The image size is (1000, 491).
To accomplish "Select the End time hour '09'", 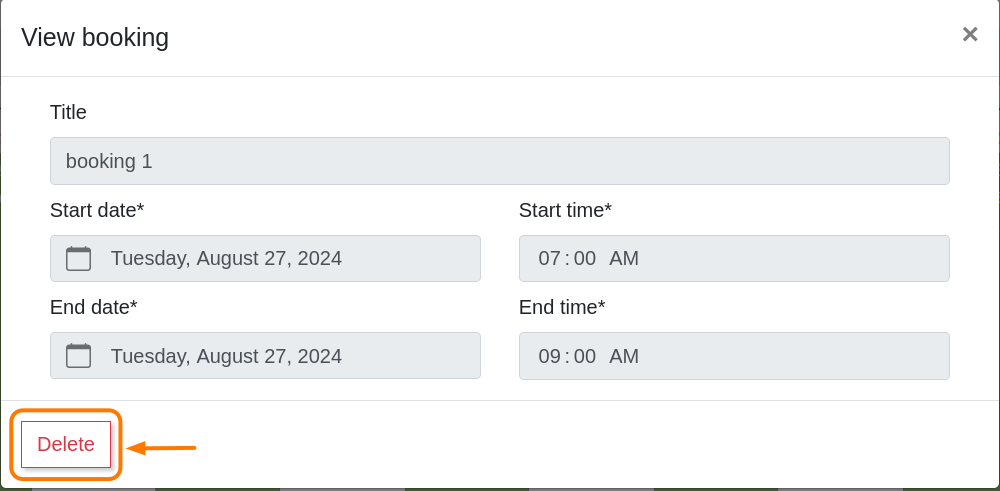I will pos(549,356).
